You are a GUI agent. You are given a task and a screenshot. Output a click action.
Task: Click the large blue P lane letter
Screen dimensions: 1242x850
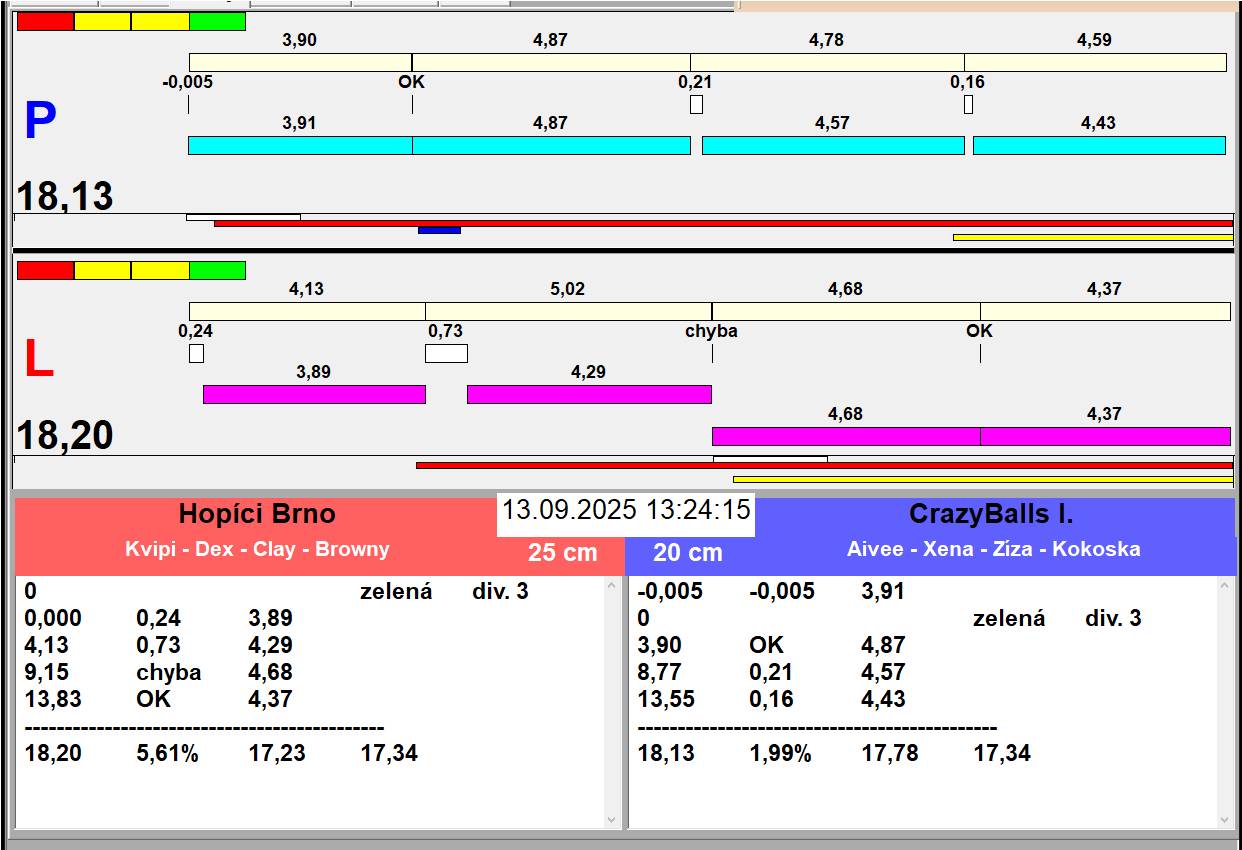tap(40, 122)
